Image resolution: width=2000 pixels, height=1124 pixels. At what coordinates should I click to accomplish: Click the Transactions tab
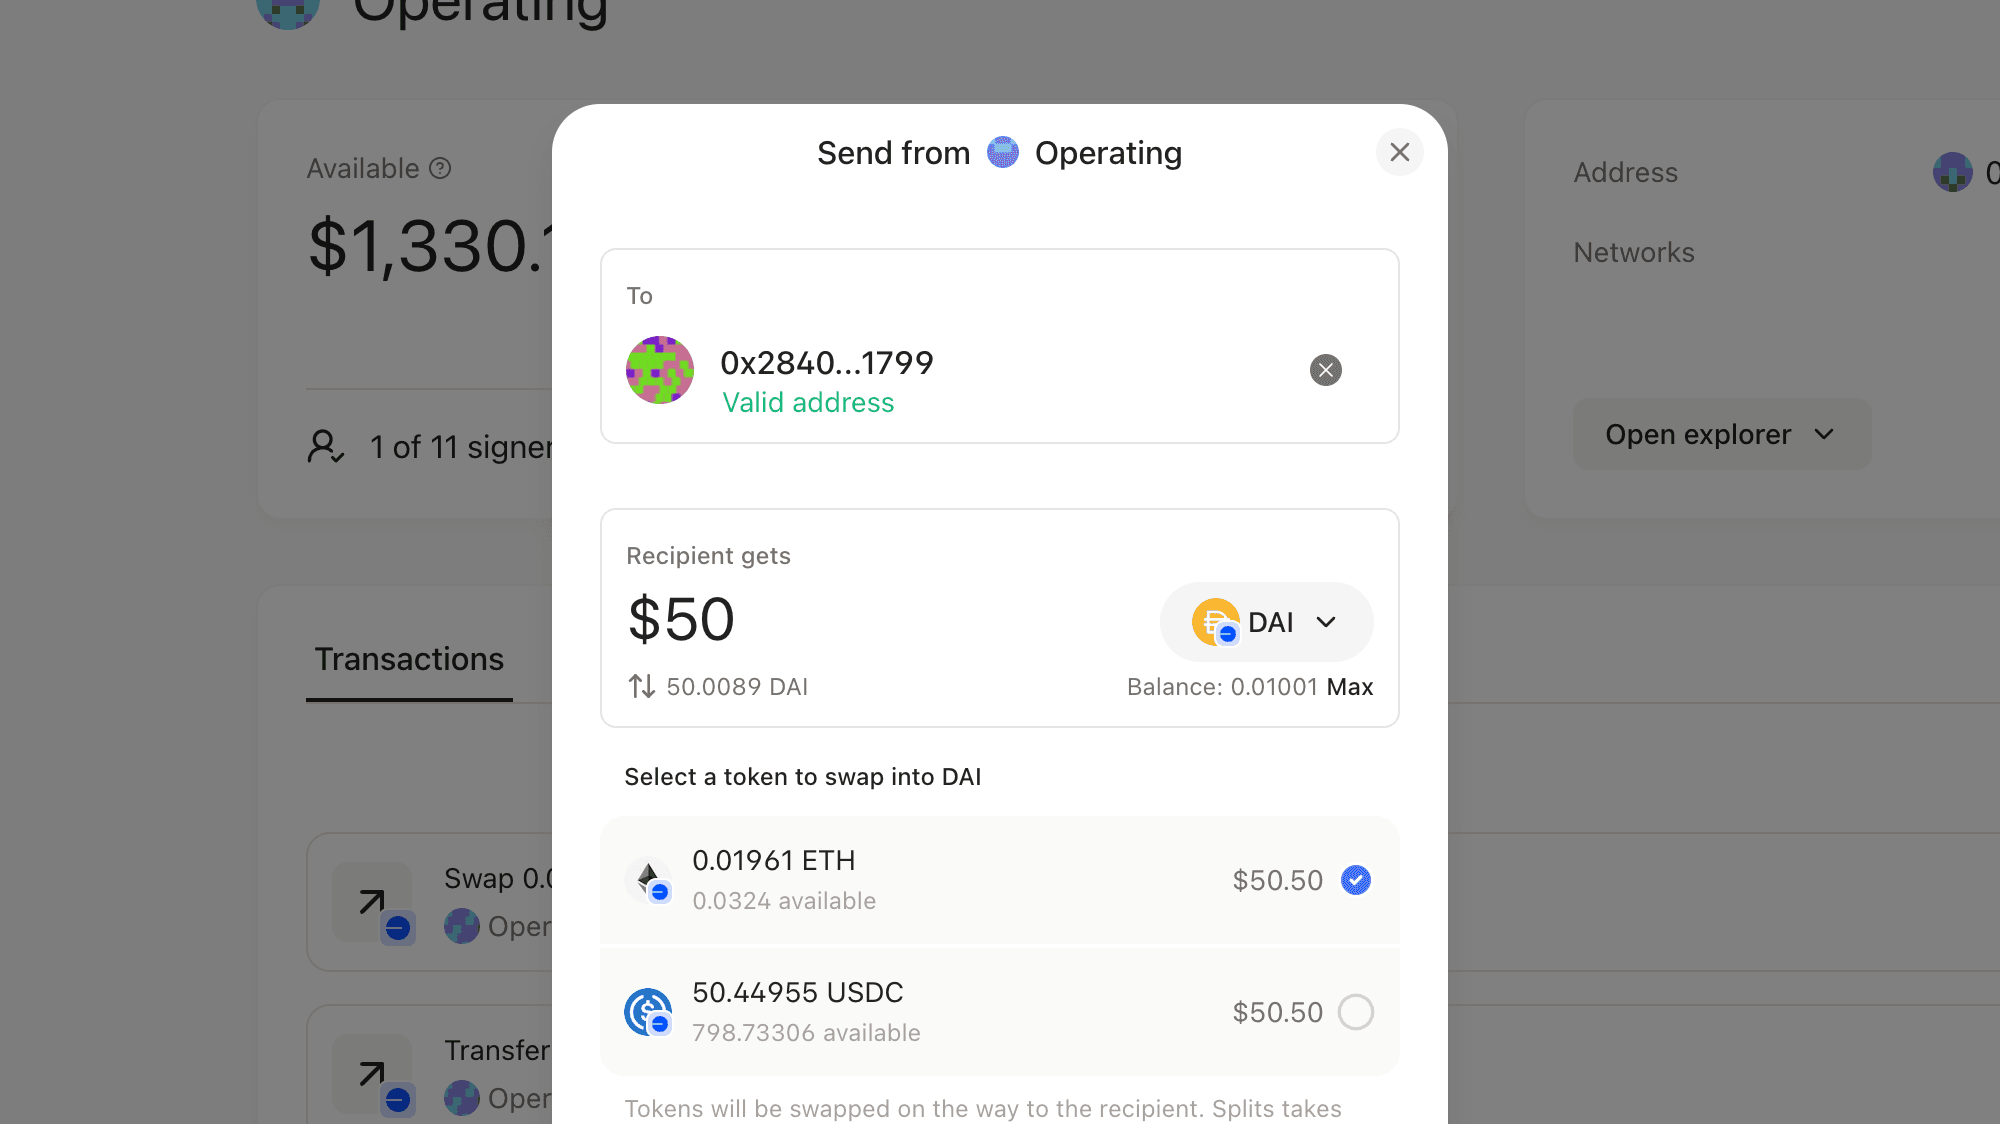(408, 658)
